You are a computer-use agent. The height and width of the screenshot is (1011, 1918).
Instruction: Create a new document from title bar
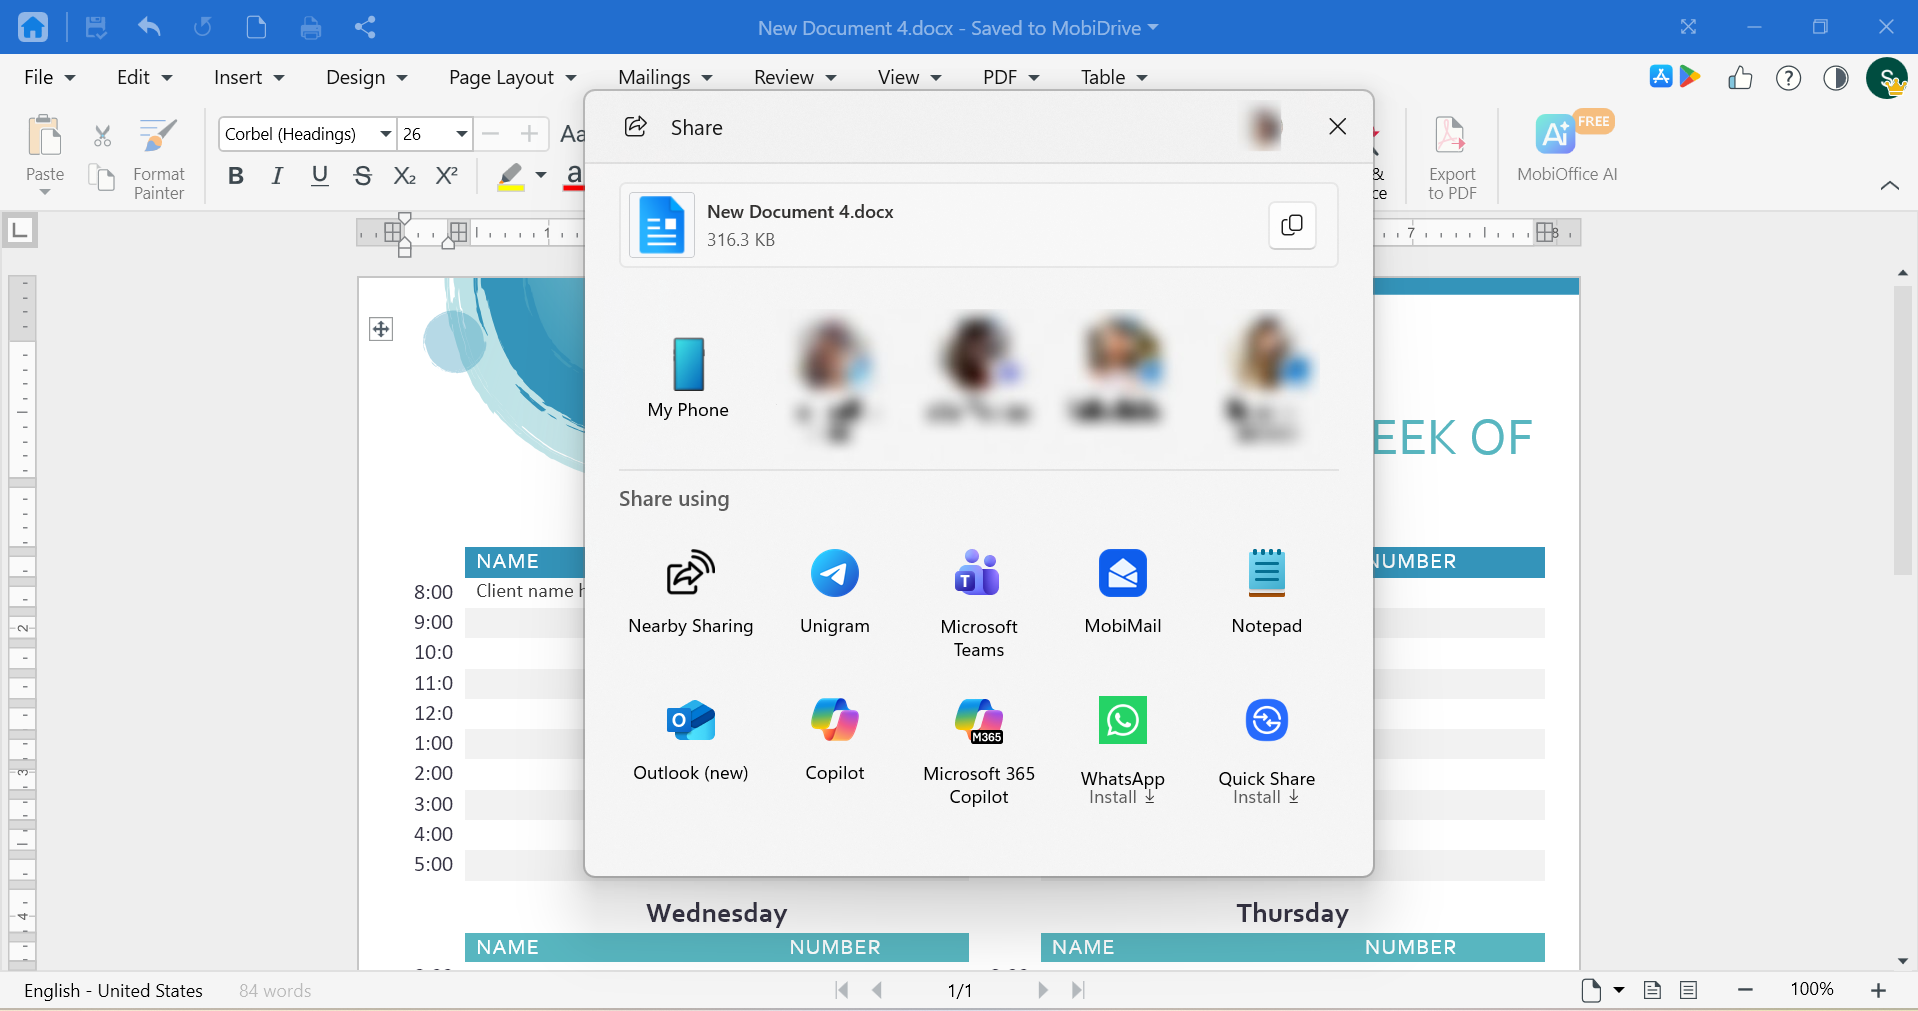coord(256,27)
